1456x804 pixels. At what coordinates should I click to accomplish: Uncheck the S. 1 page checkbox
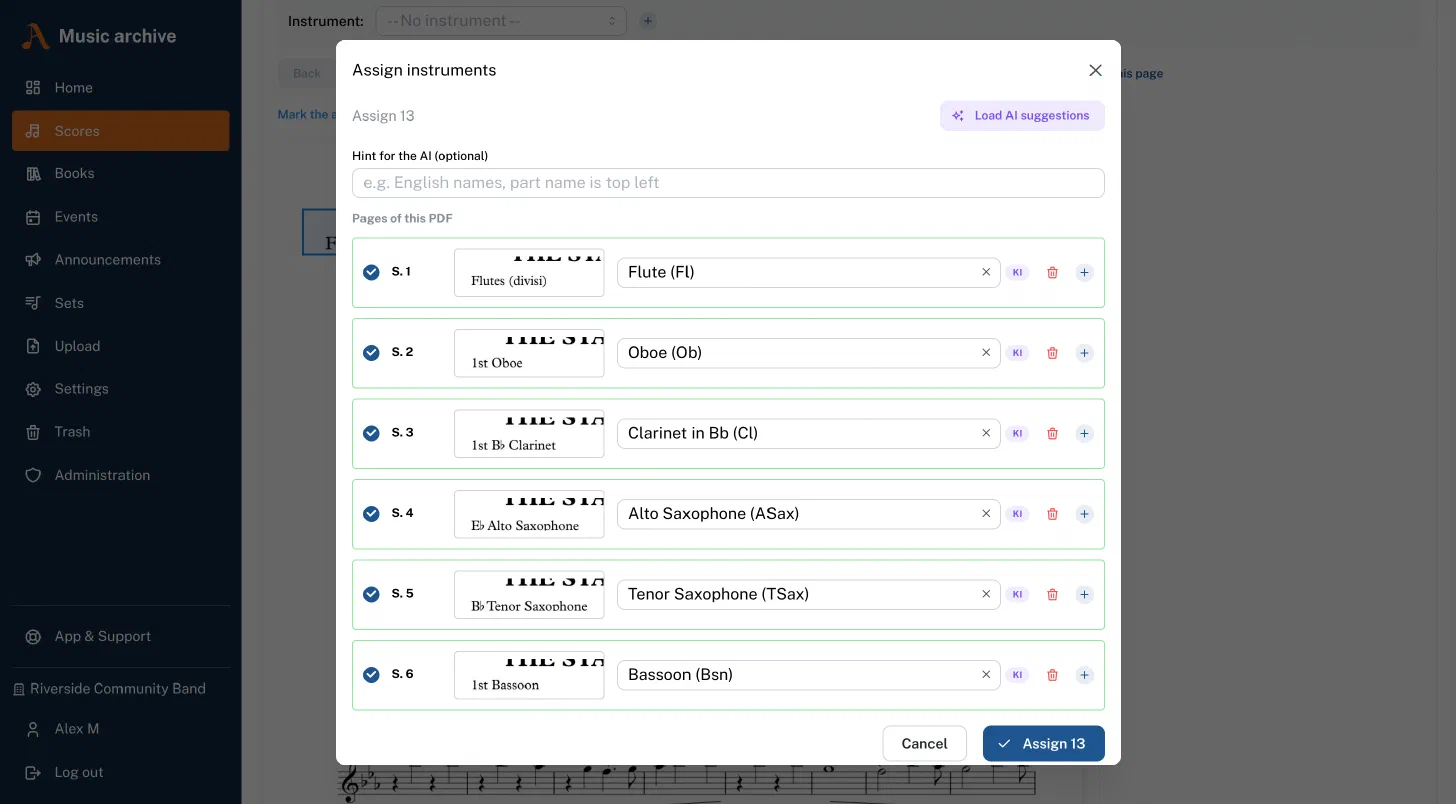tap(371, 272)
